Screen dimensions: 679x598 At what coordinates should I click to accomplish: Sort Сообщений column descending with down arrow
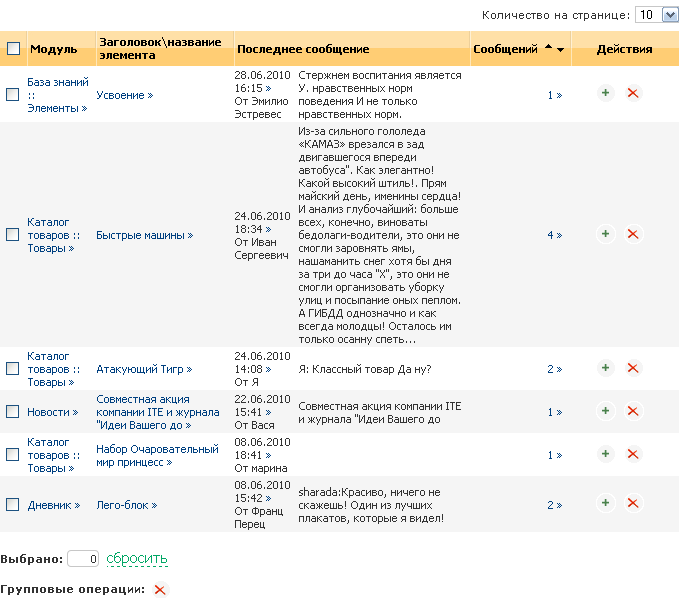(x=561, y=49)
